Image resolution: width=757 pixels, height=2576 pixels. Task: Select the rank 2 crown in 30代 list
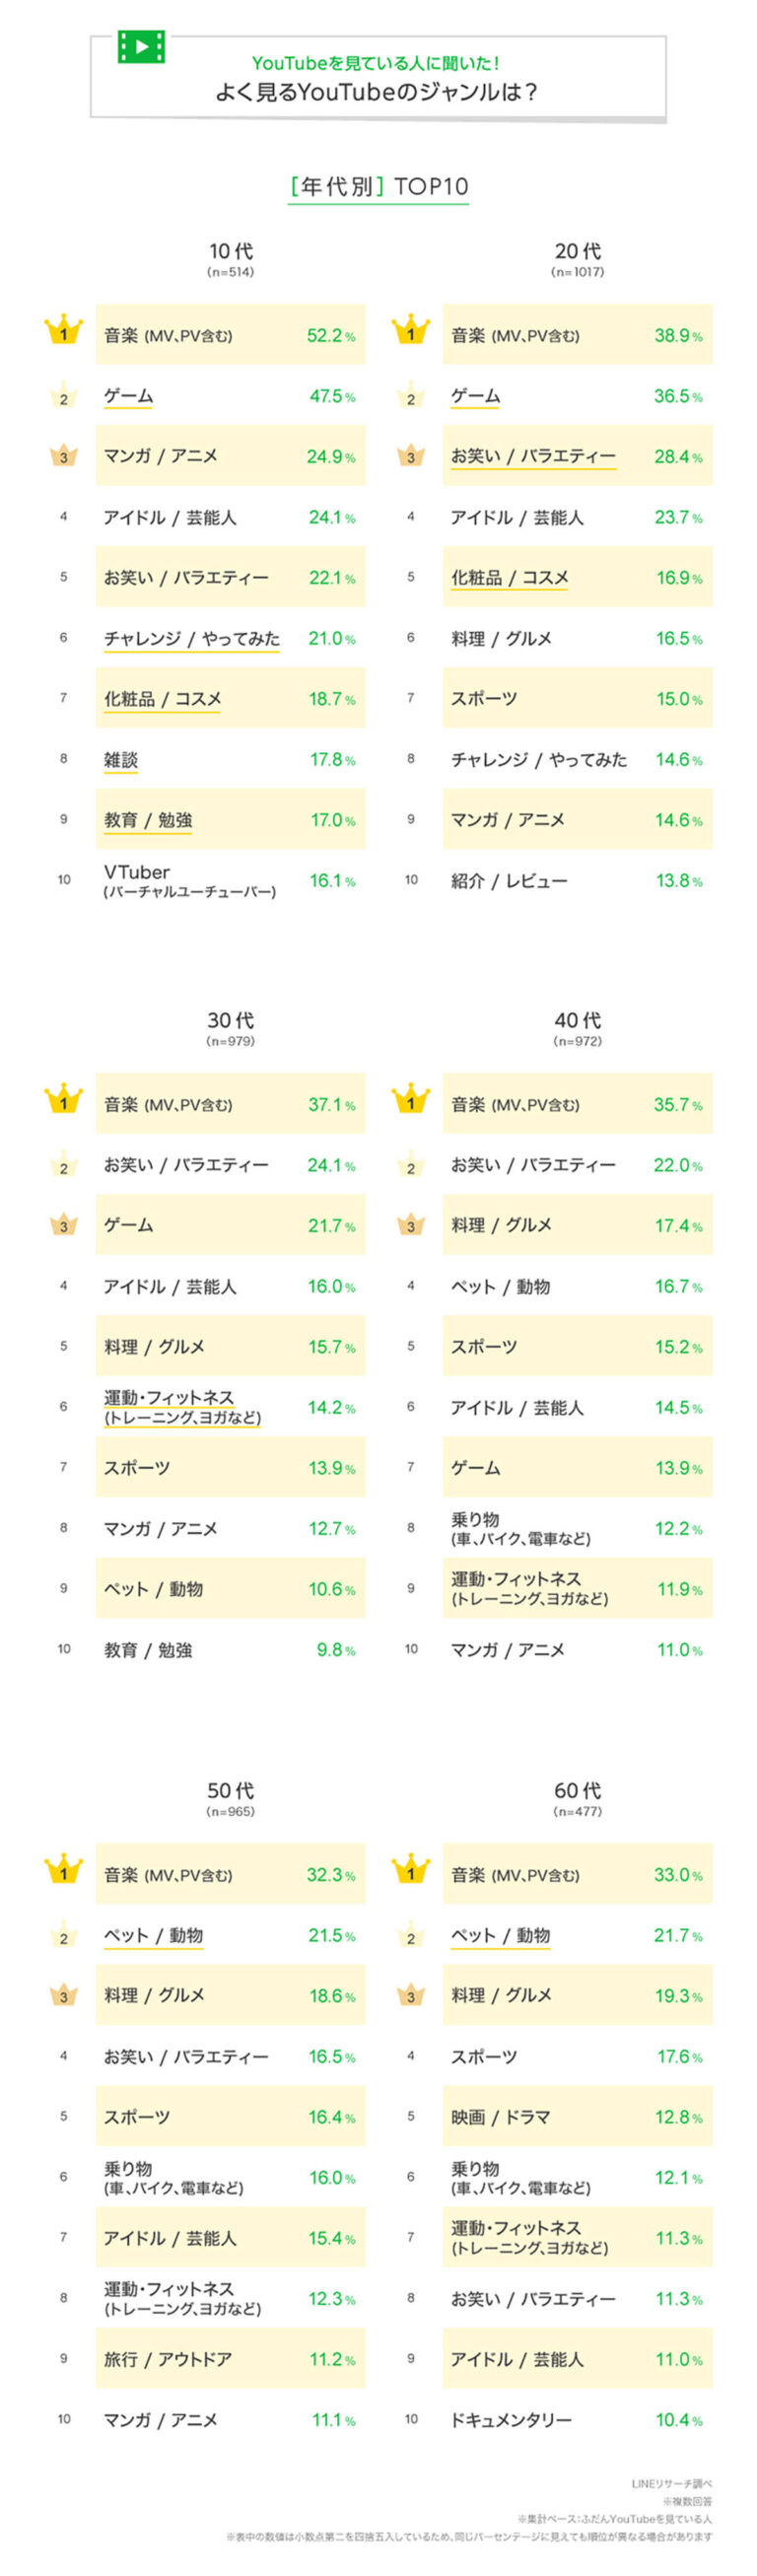coord(64,1165)
